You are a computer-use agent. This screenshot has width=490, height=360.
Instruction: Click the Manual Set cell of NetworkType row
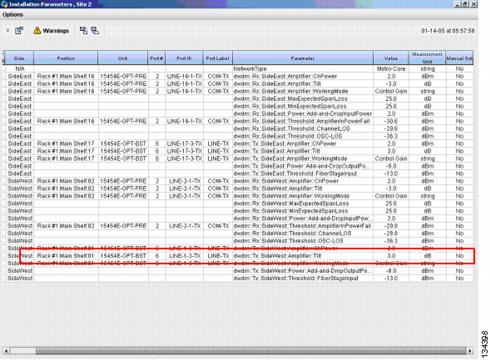click(x=459, y=69)
